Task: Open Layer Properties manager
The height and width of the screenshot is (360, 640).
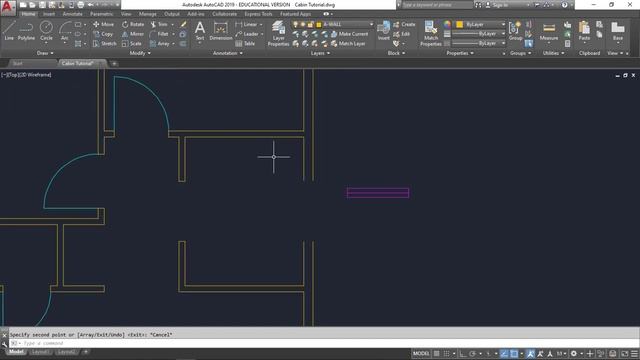Action: click(278, 33)
